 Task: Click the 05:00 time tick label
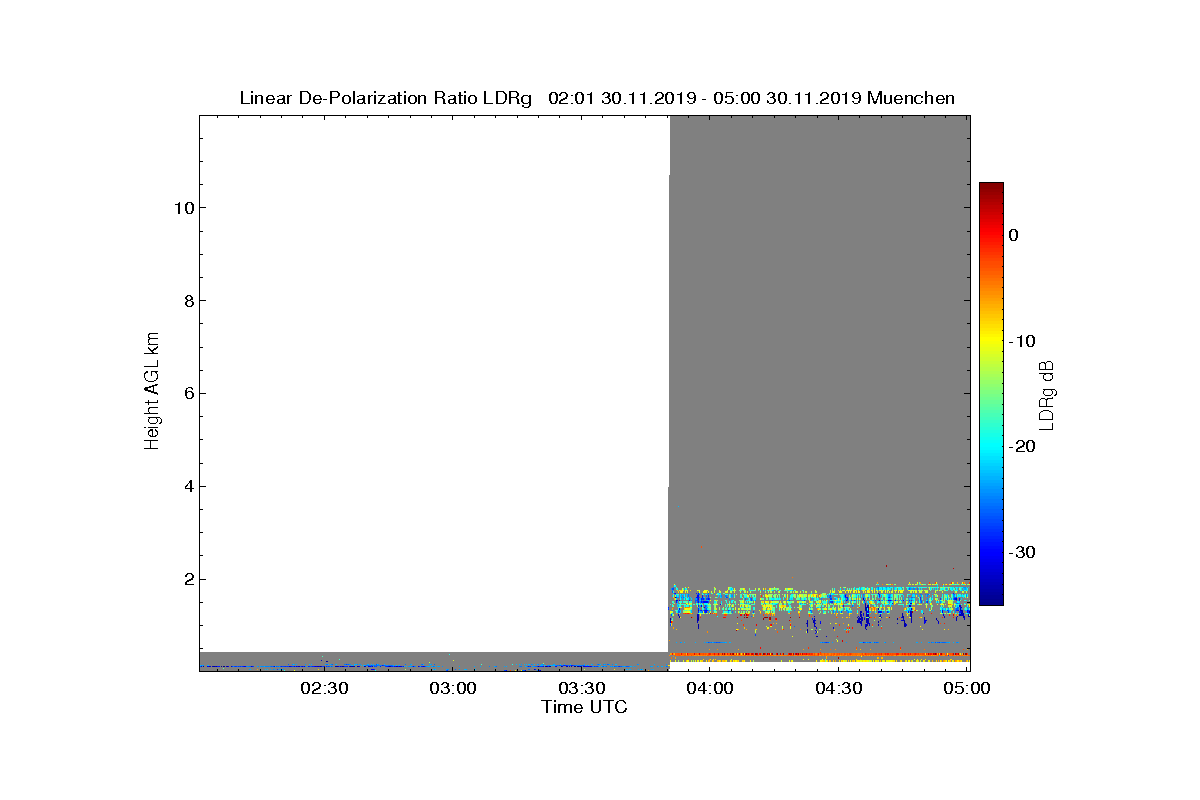pos(967,689)
